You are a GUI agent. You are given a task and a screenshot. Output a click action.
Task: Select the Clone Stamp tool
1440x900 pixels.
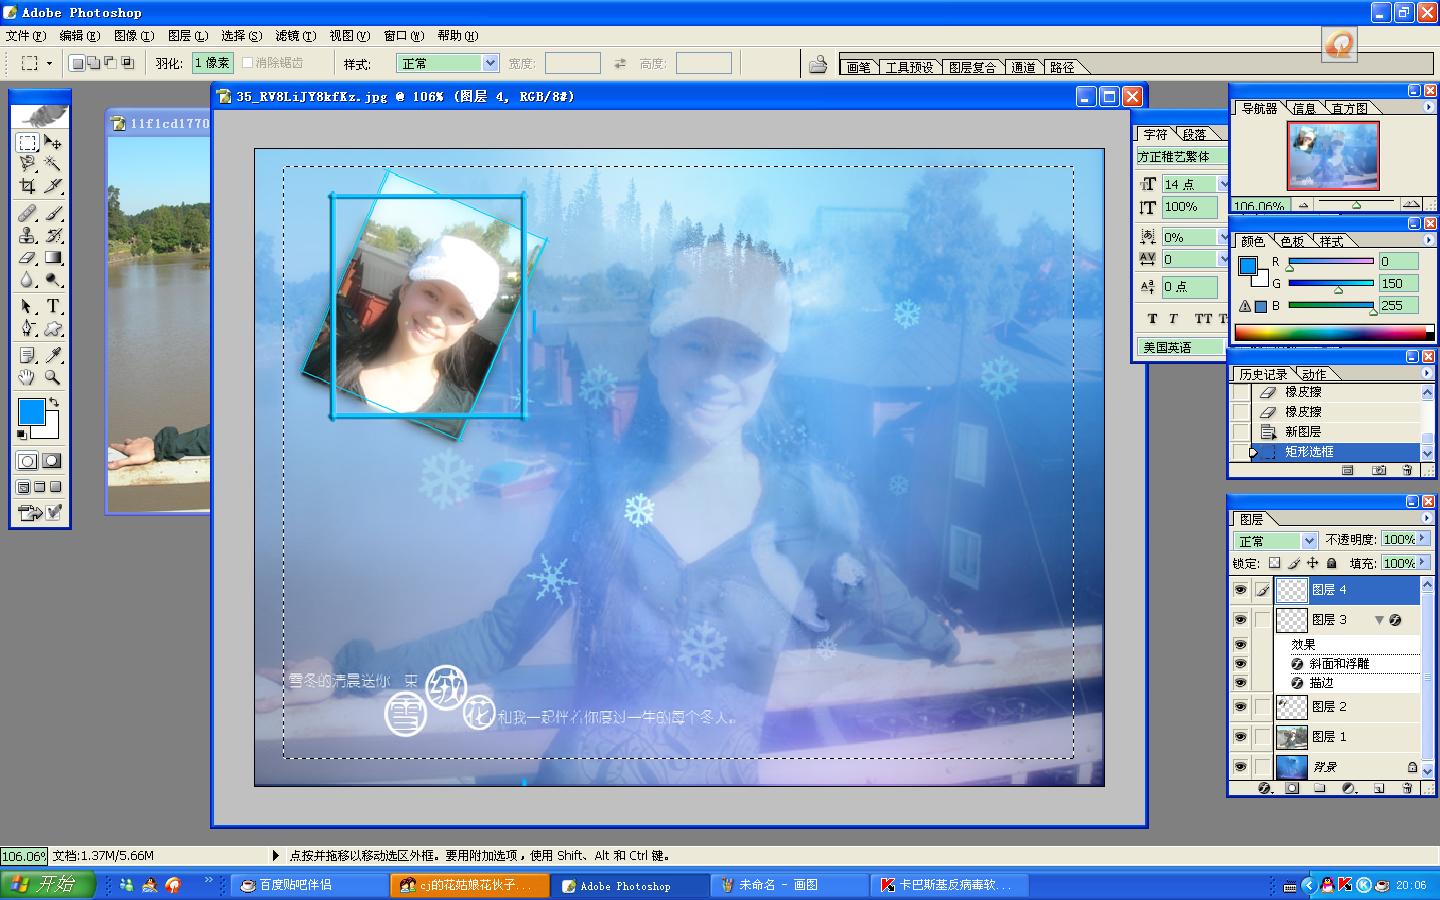click(x=28, y=235)
